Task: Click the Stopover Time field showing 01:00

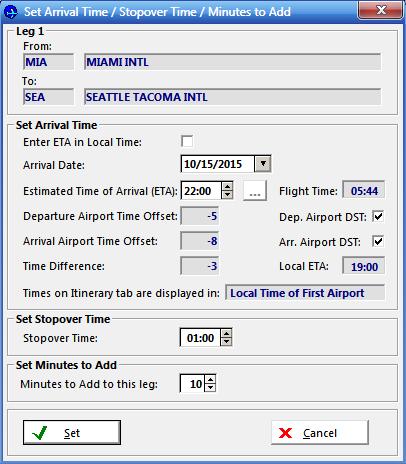Action: pyautogui.click(x=200, y=338)
